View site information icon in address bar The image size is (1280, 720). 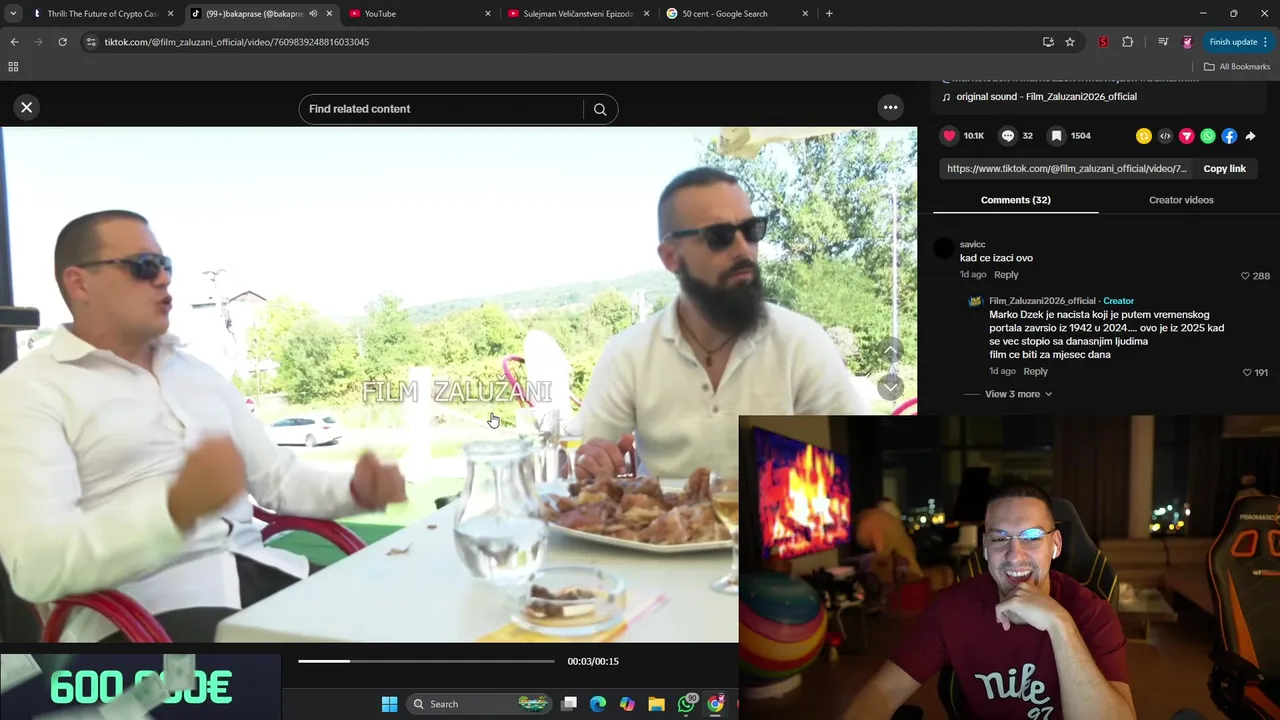click(x=91, y=42)
